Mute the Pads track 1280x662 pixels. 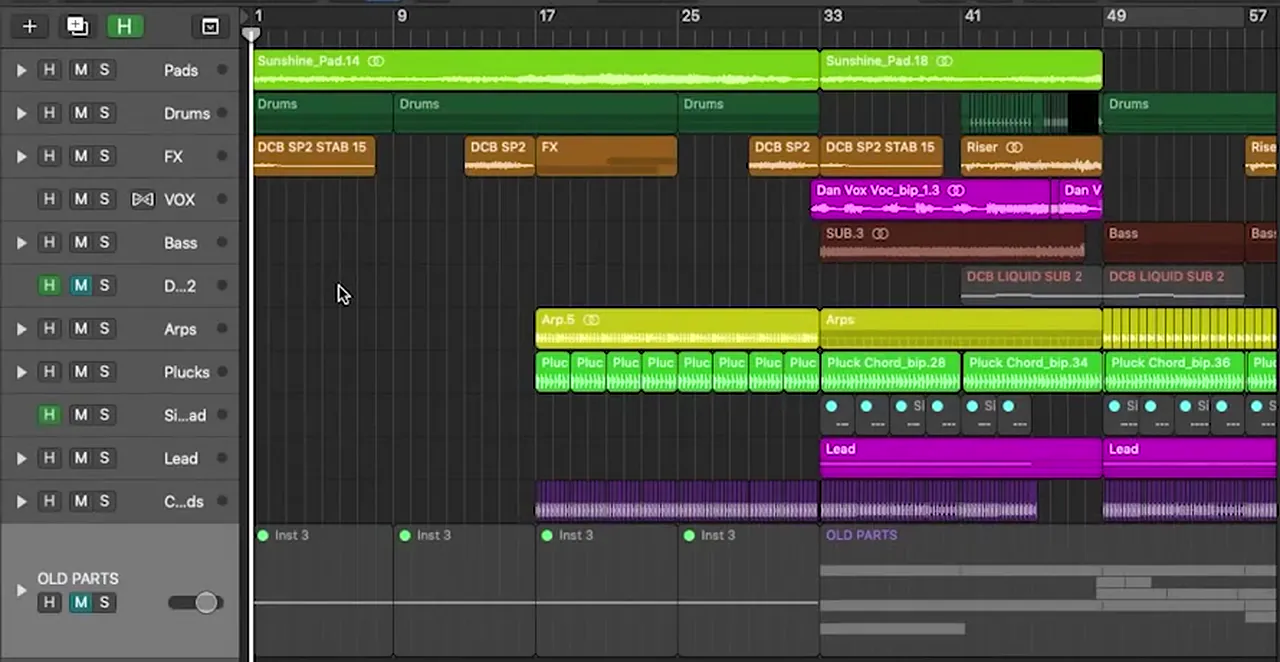tap(80, 70)
